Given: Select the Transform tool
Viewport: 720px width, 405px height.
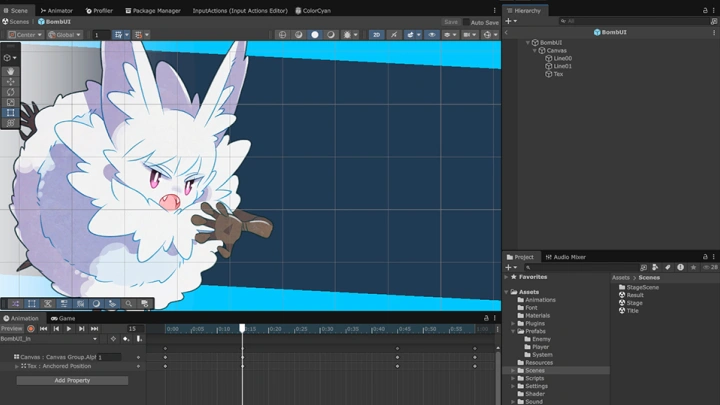Looking at the screenshot, I should coord(11,123).
